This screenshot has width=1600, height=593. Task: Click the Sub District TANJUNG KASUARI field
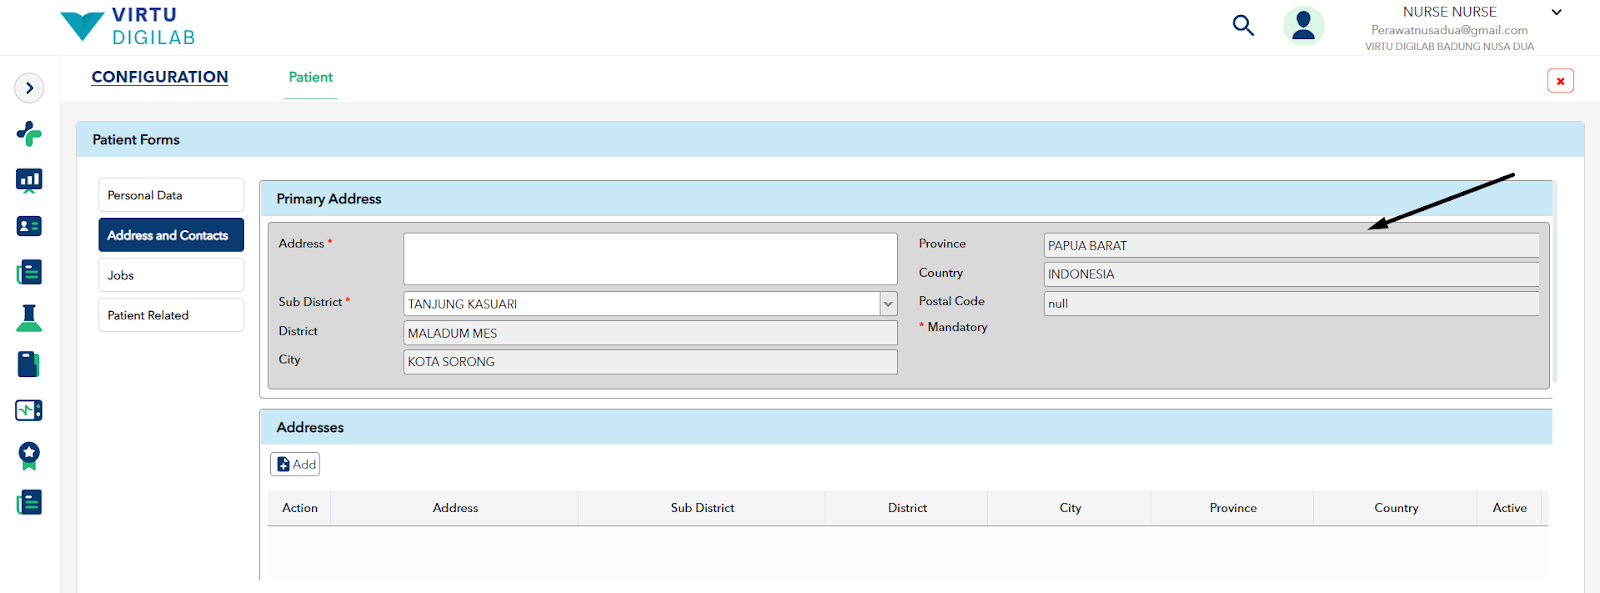641,304
